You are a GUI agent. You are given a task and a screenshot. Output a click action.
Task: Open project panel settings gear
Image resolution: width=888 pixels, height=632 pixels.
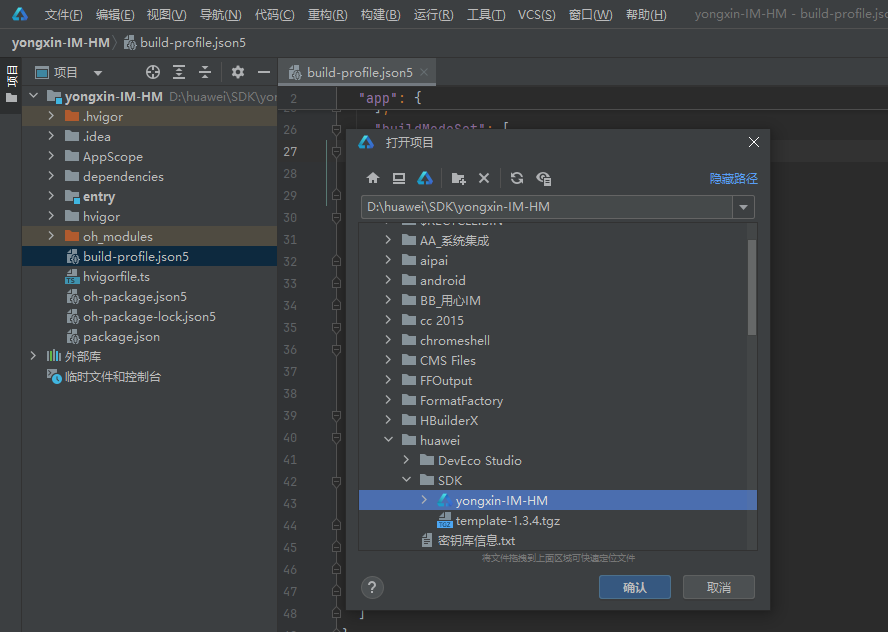point(238,72)
